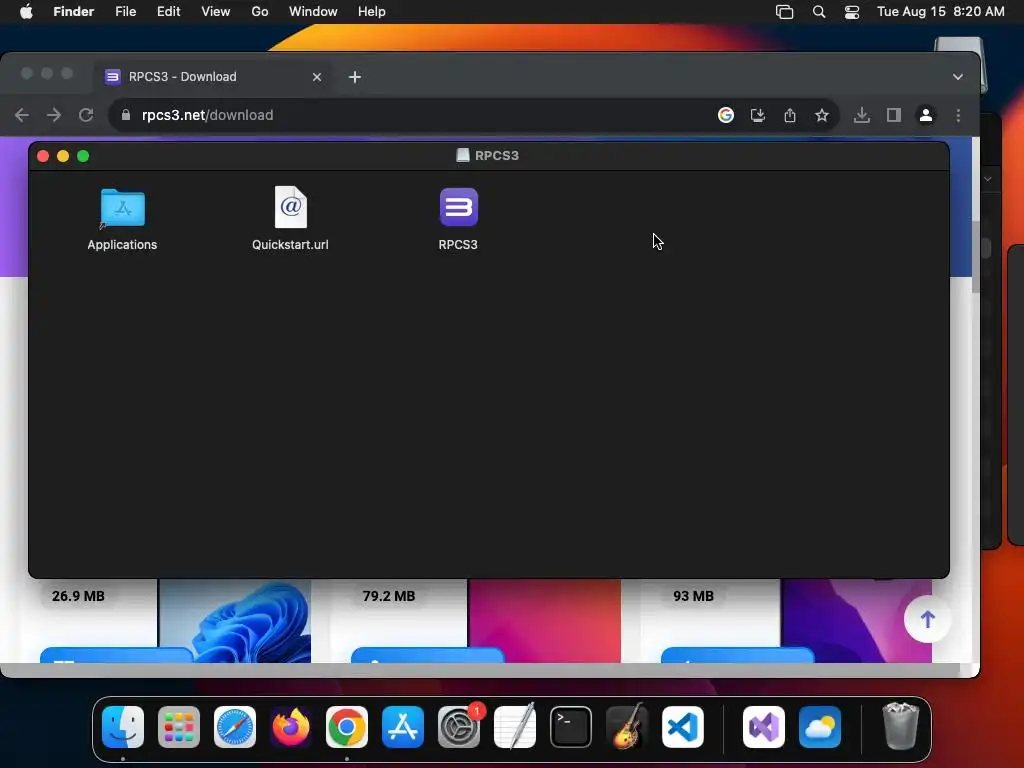Open Chrome profile icon
1024x768 pixels.
925,116
